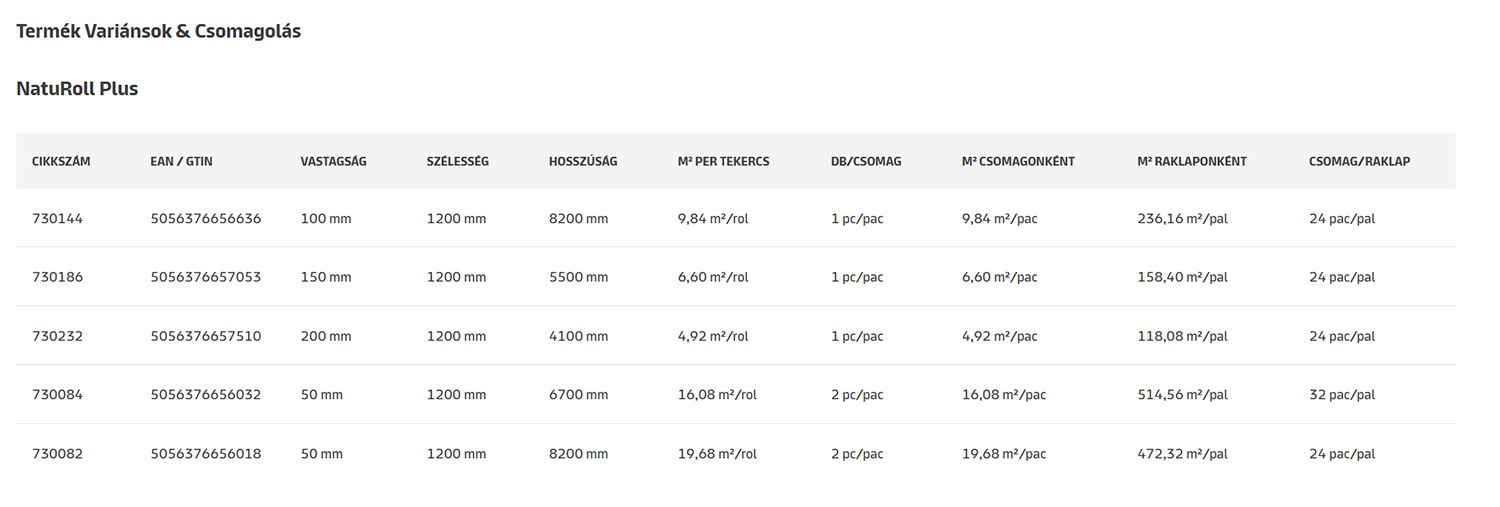Select the DB/CSOMAG column header
This screenshot has height=507, width=1500.
point(865,161)
